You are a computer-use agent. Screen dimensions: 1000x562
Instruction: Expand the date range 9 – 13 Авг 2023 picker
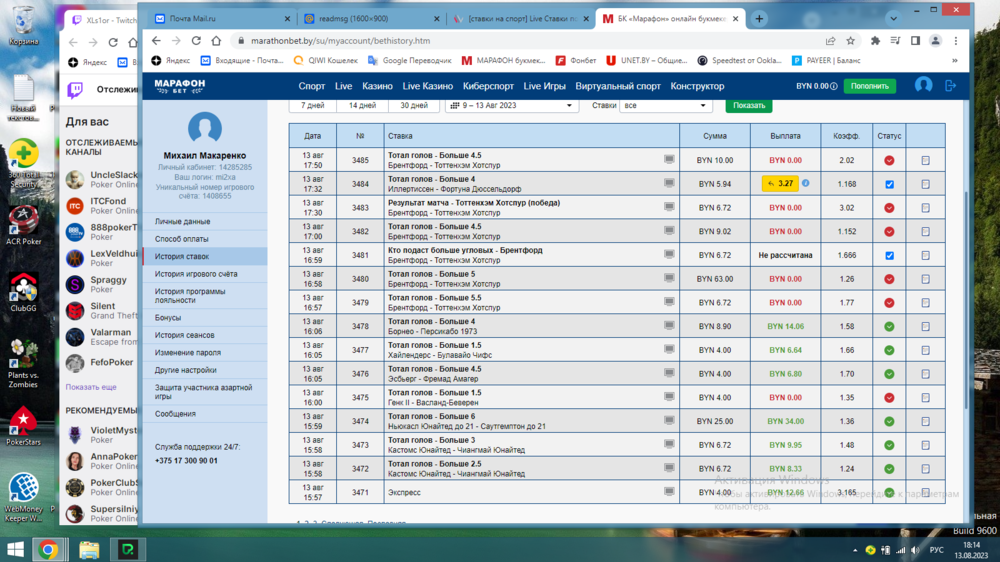[x=513, y=105]
